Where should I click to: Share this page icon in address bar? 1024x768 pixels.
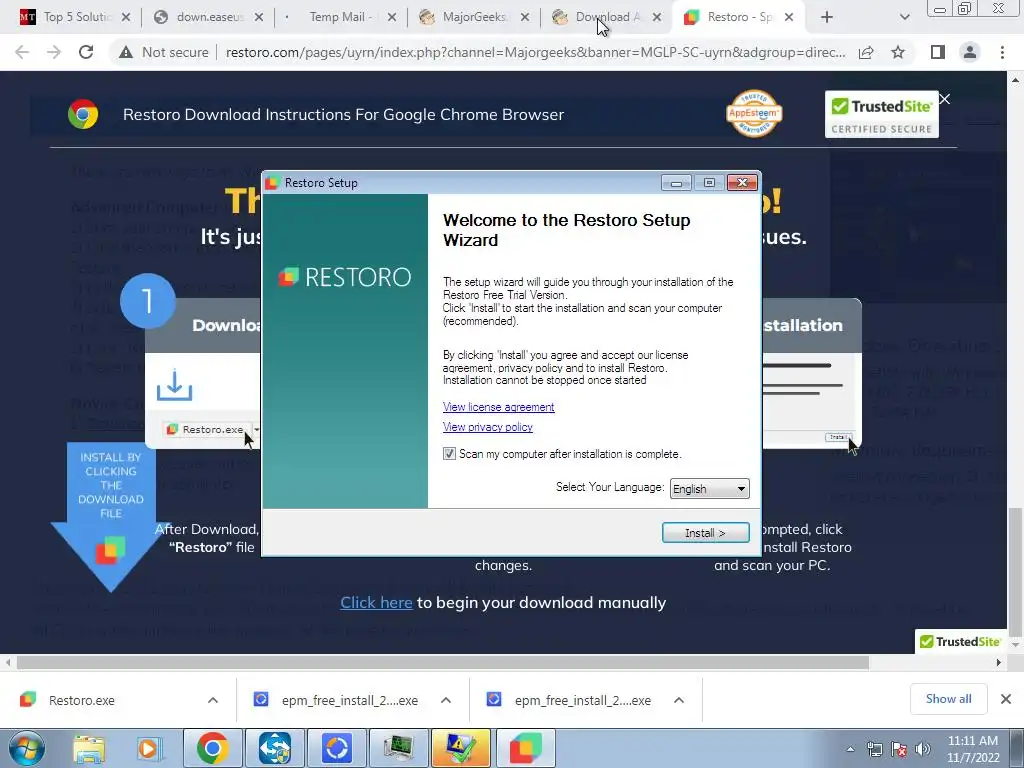[866, 52]
